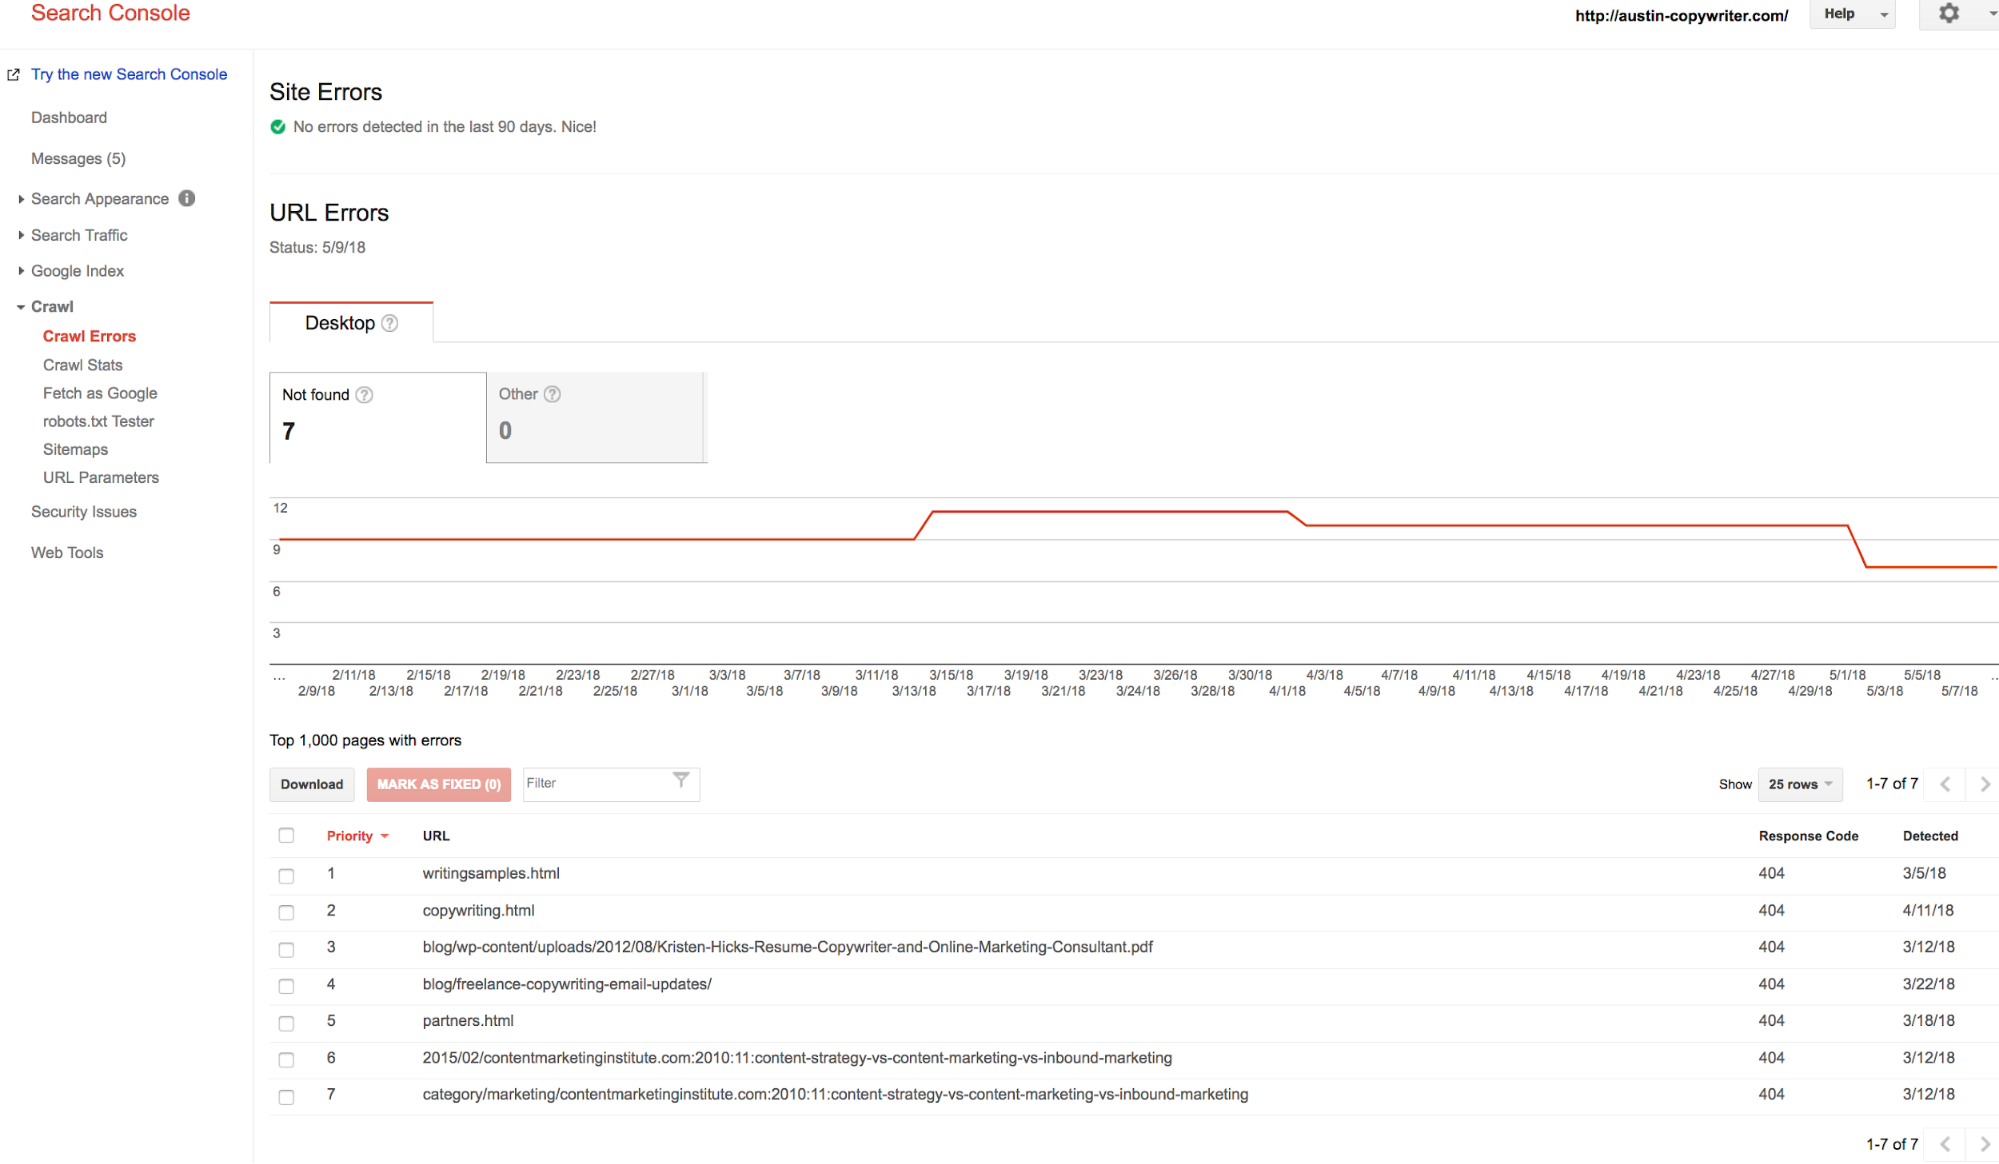This screenshot has height=1164, width=1999.
Task: Click the Desktop tab help icon
Action: [390, 323]
